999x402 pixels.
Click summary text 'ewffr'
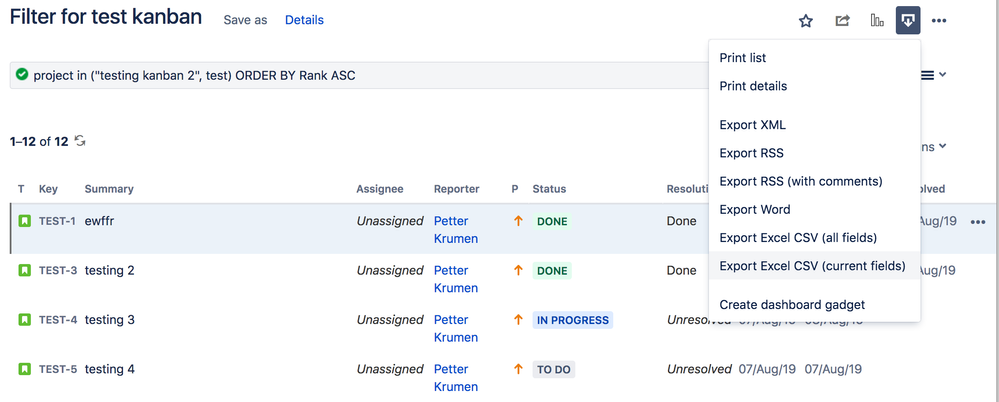[99, 221]
